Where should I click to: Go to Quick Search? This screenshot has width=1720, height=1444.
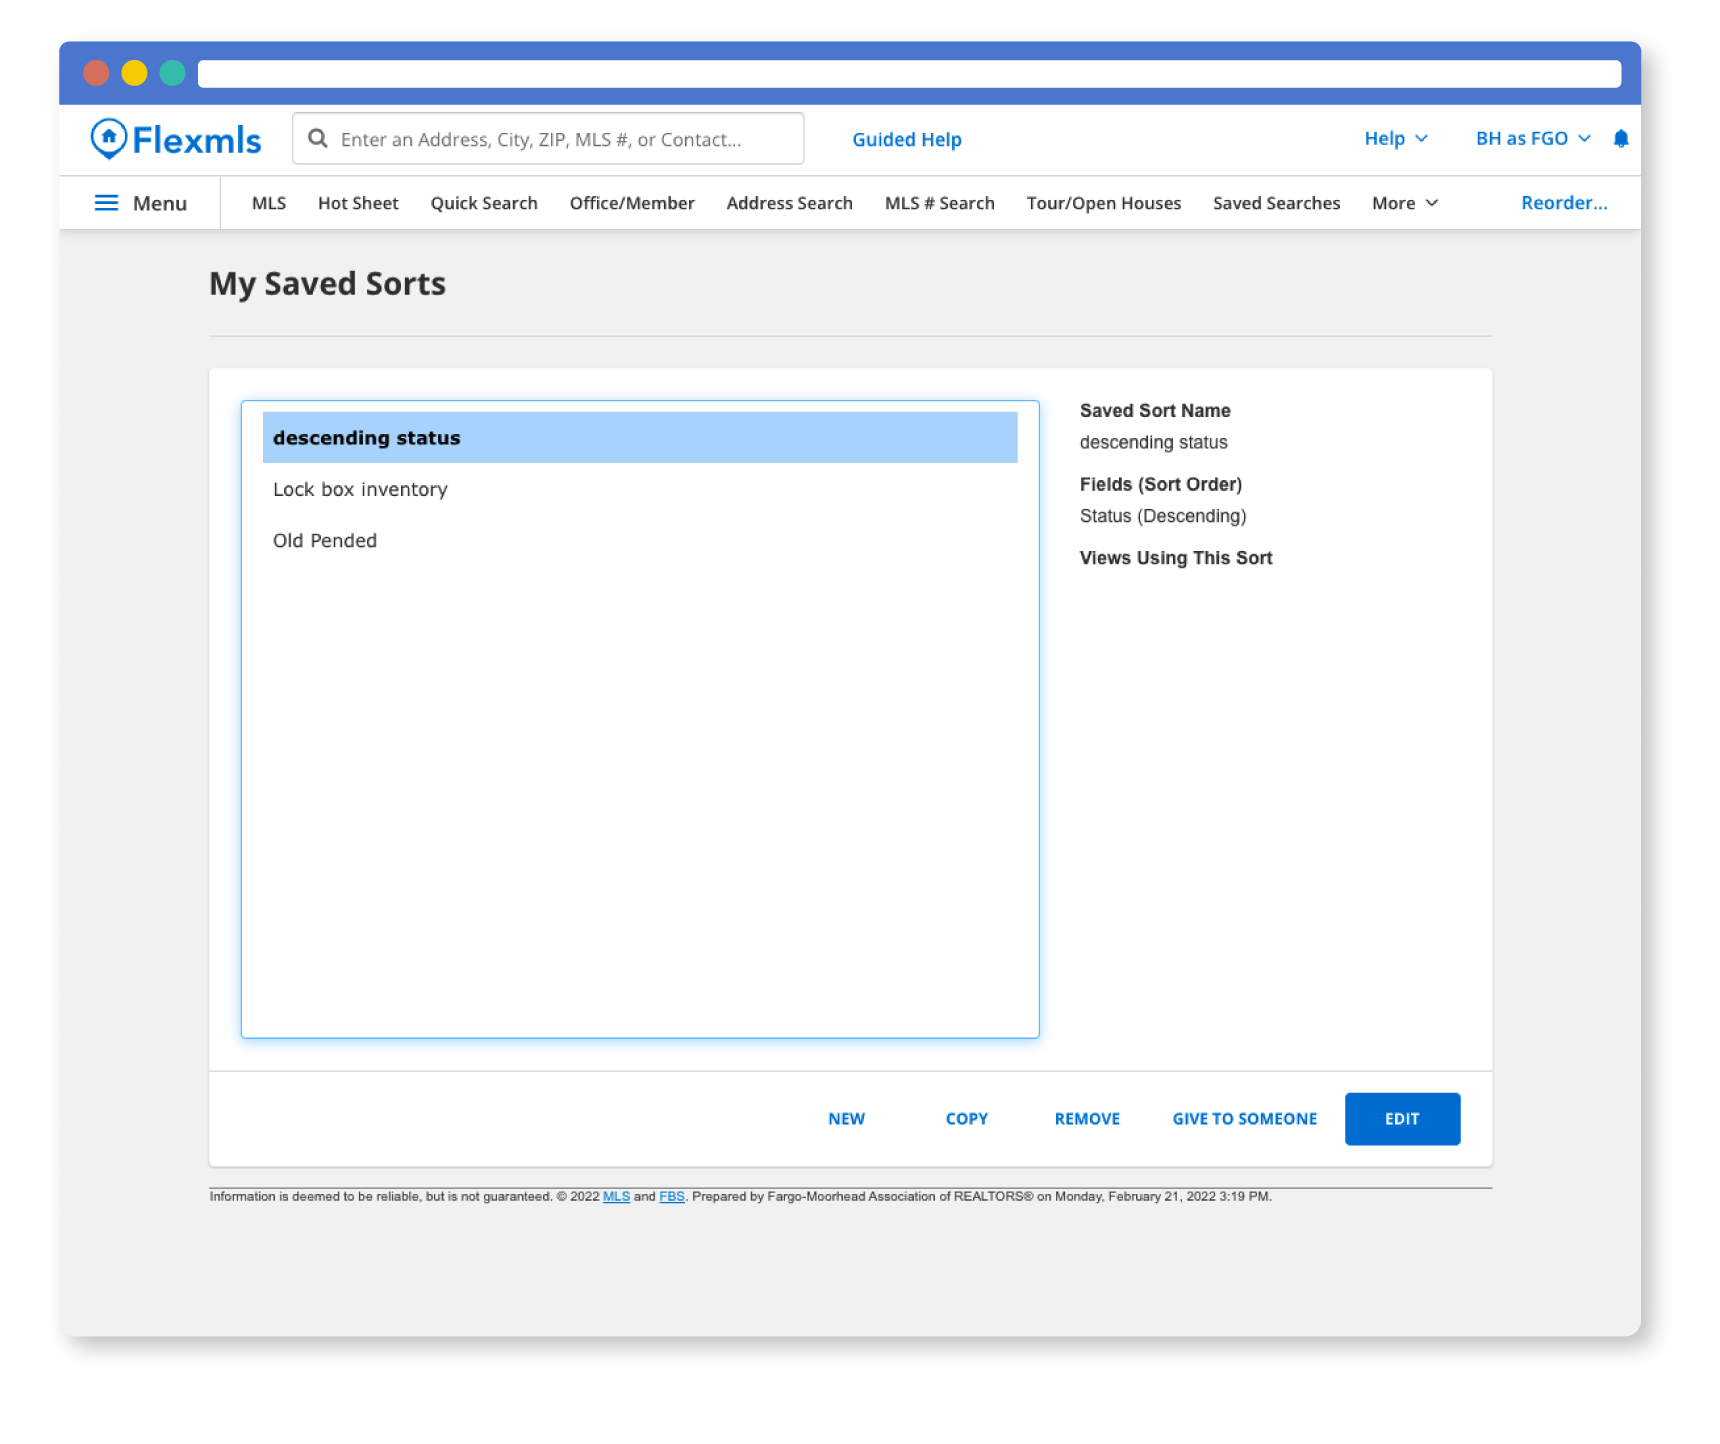[484, 203]
